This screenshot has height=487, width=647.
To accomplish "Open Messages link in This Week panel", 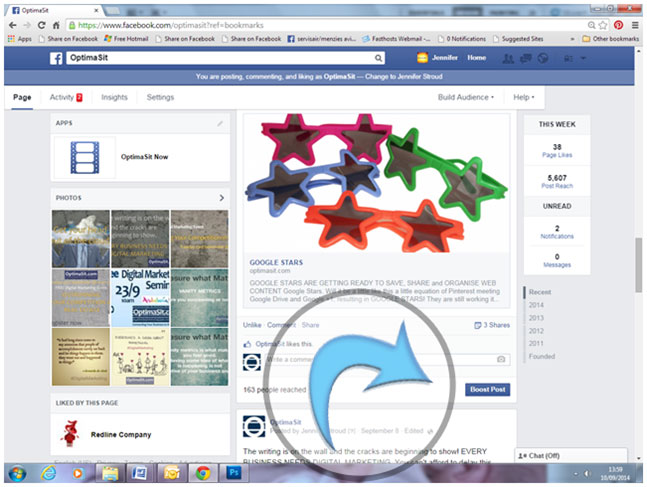I will click(x=557, y=265).
